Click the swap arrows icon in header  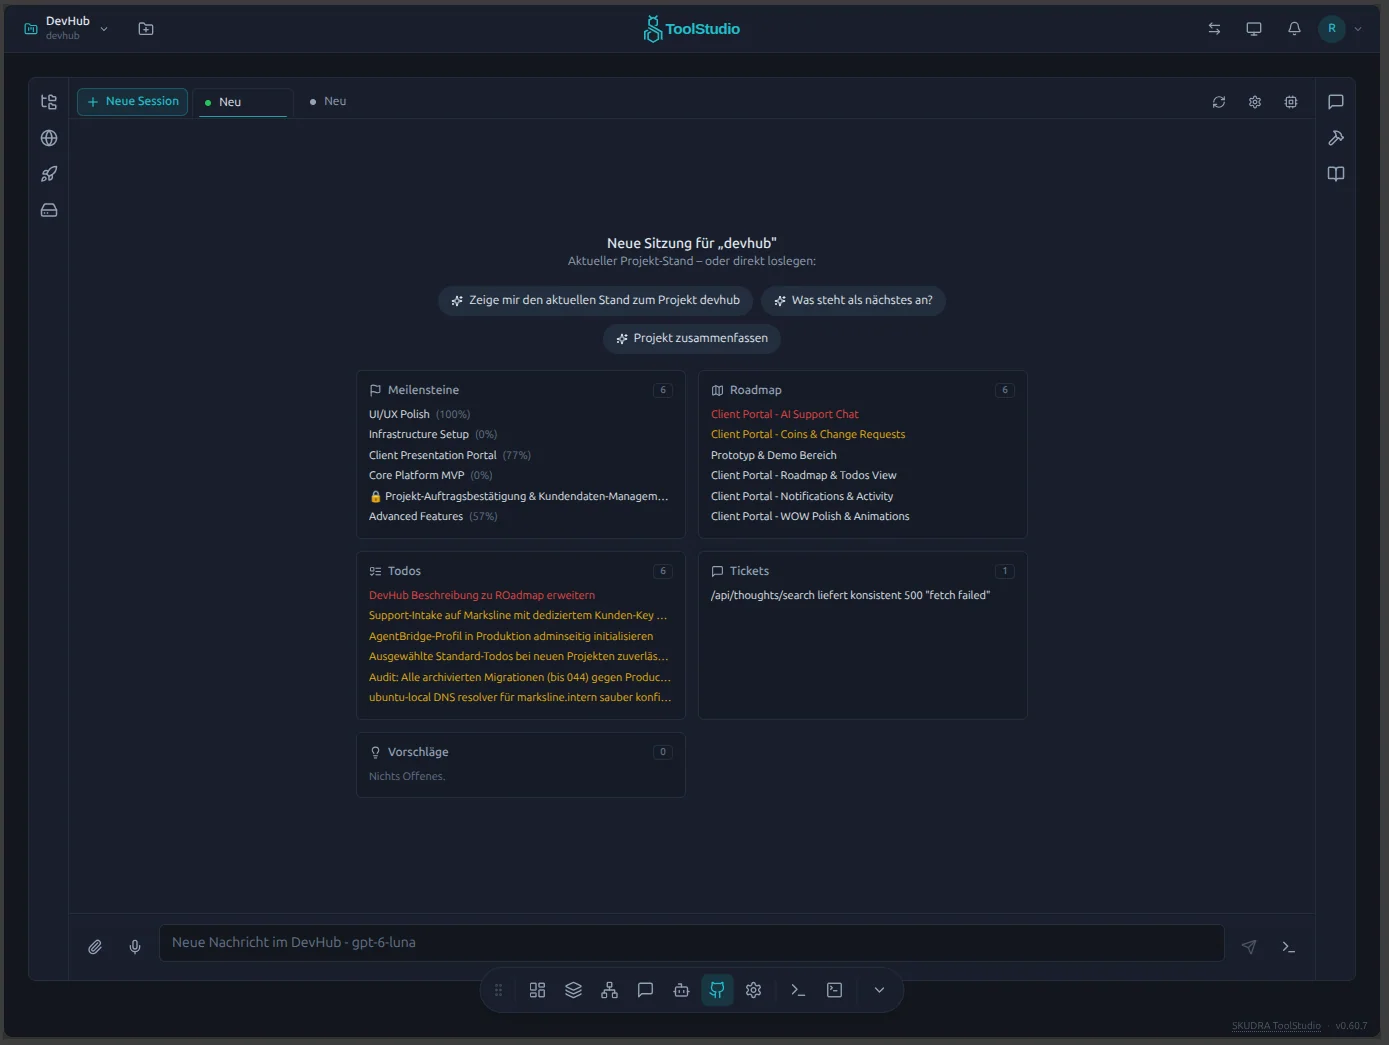tap(1214, 29)
